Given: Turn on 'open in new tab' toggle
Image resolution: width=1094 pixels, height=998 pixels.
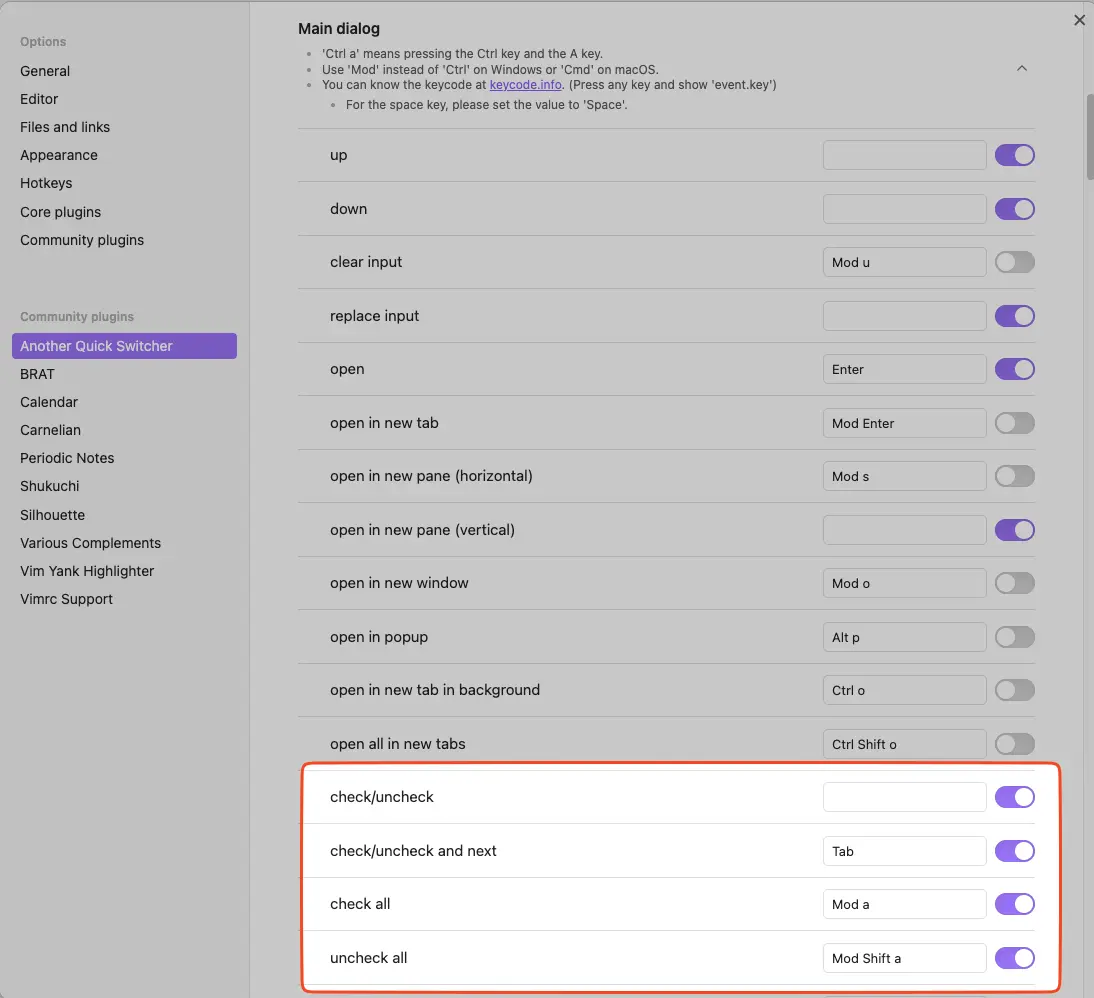Looking at the screenshot, I should (1014, 423).
